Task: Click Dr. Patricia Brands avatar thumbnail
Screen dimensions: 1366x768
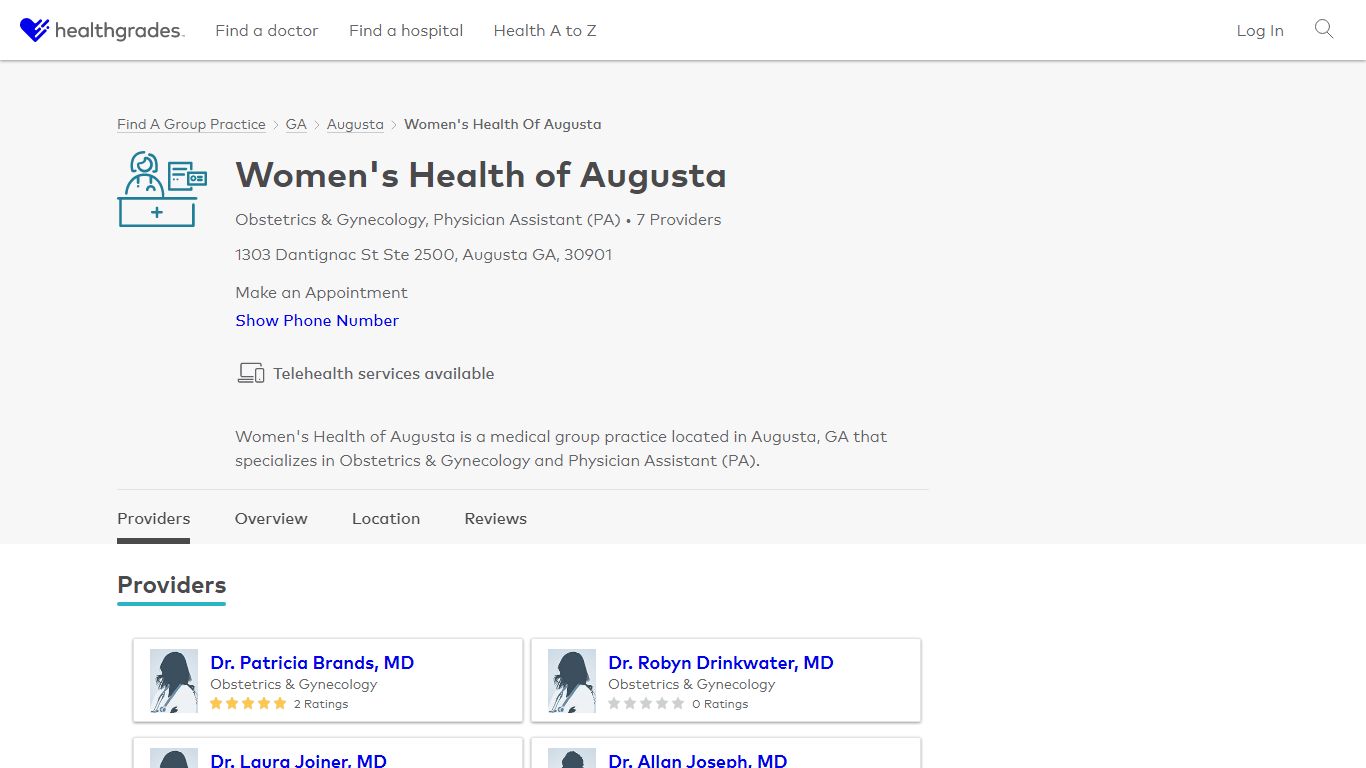Action: pos(174,681)
